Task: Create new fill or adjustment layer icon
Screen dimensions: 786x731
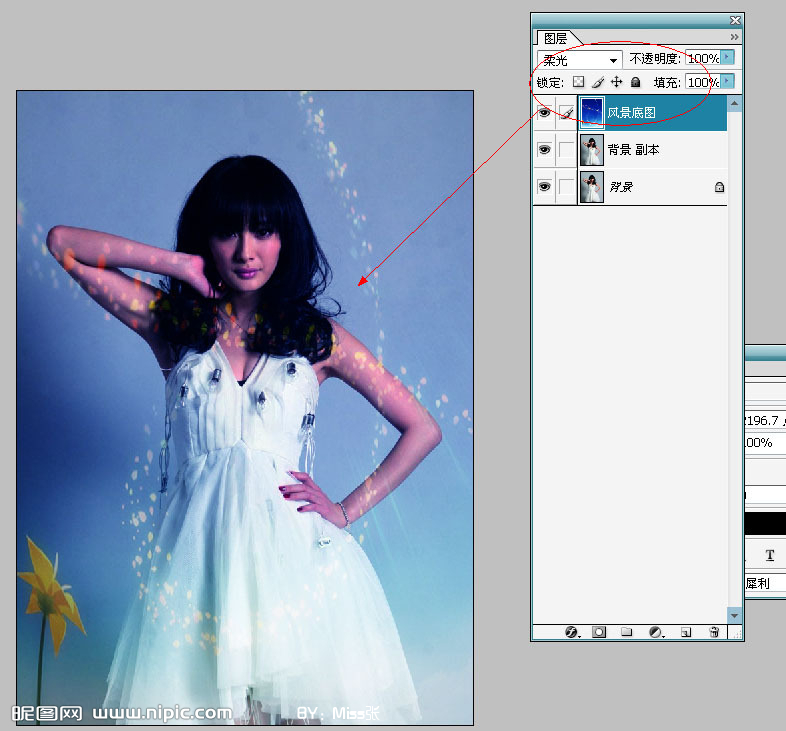Action: (x=656, y=632)
